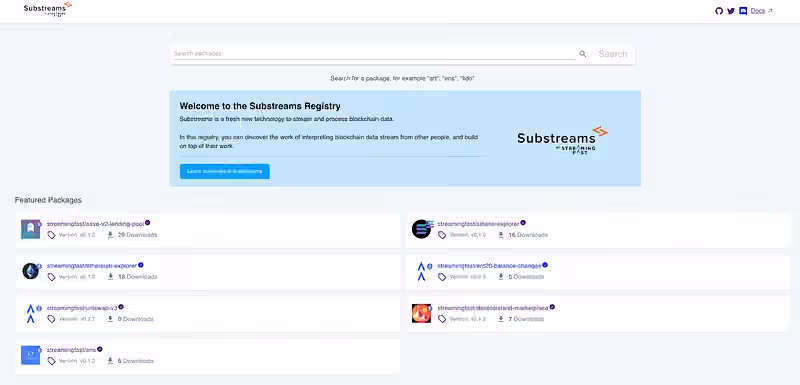The image size is (800, 385).
Task: Open streamingfast/uniswap-v3 package link
Action: [x=82, y=307]
